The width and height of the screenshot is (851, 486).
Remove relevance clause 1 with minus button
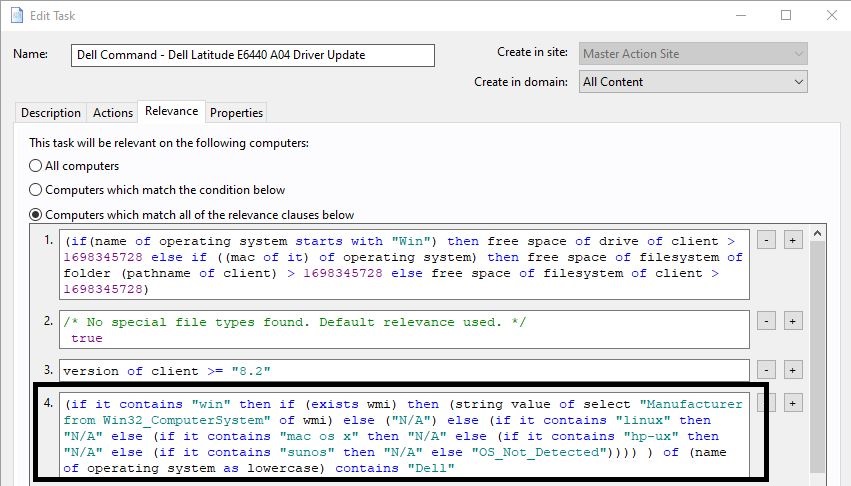(765, 241)
